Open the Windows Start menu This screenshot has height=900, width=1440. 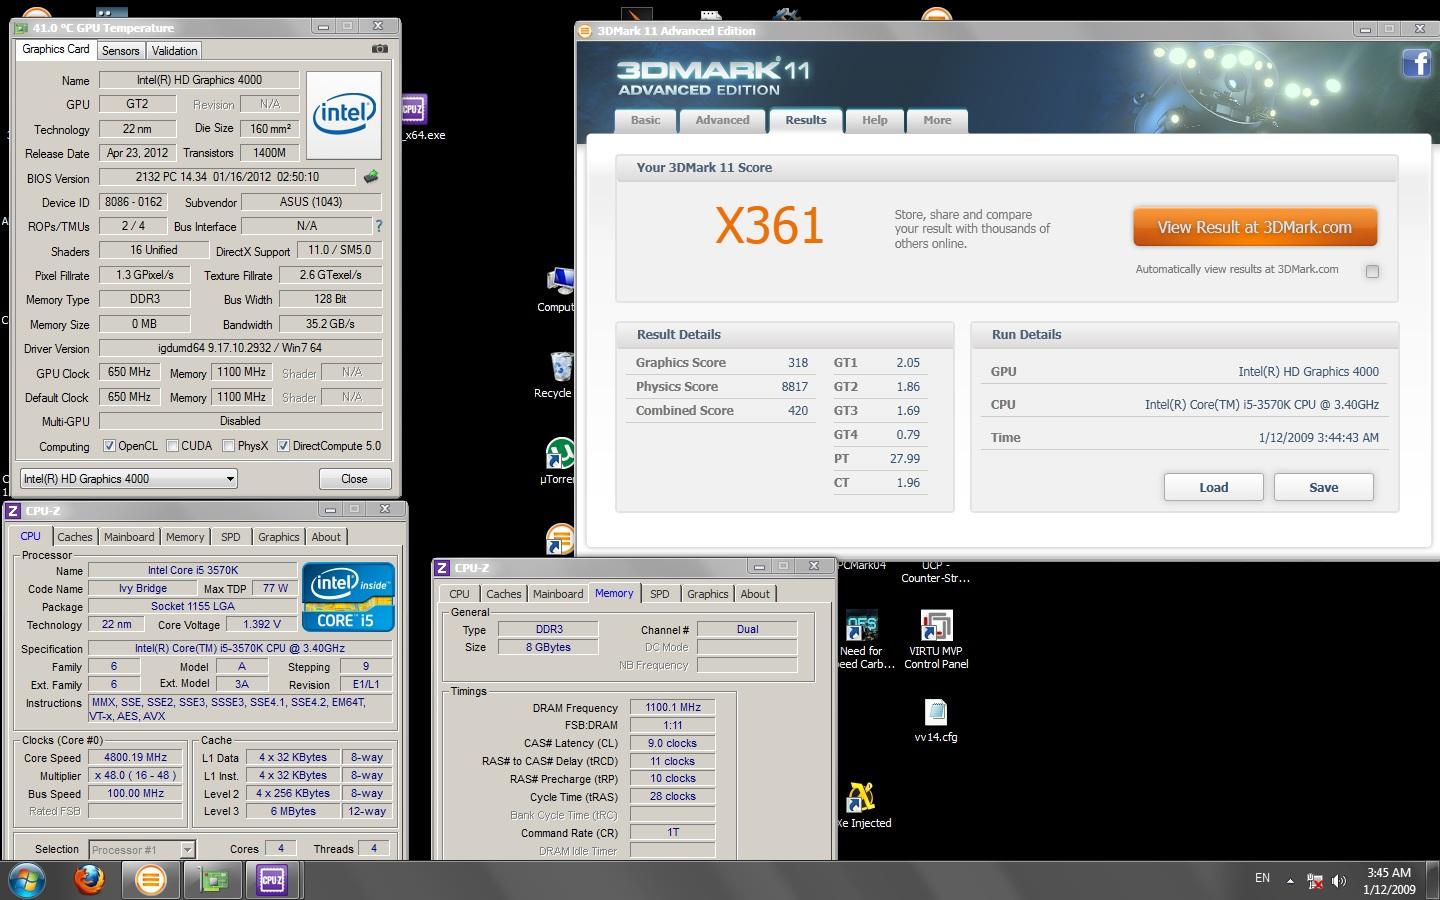(26, 880)
